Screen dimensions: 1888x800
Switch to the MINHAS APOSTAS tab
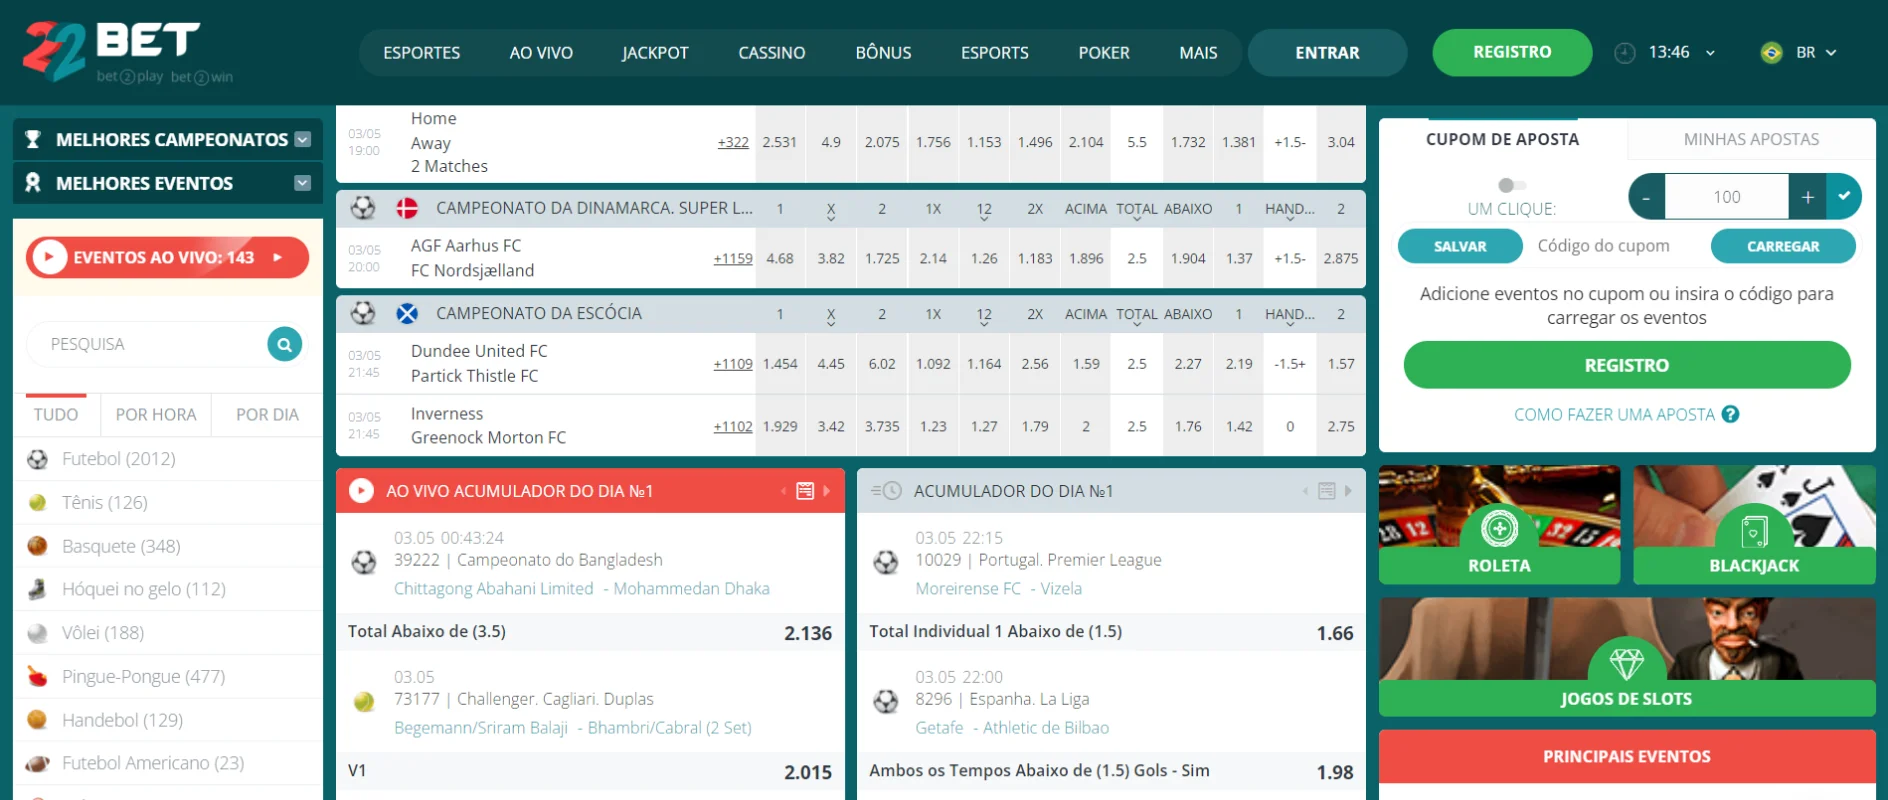[x=1751, y=140]
